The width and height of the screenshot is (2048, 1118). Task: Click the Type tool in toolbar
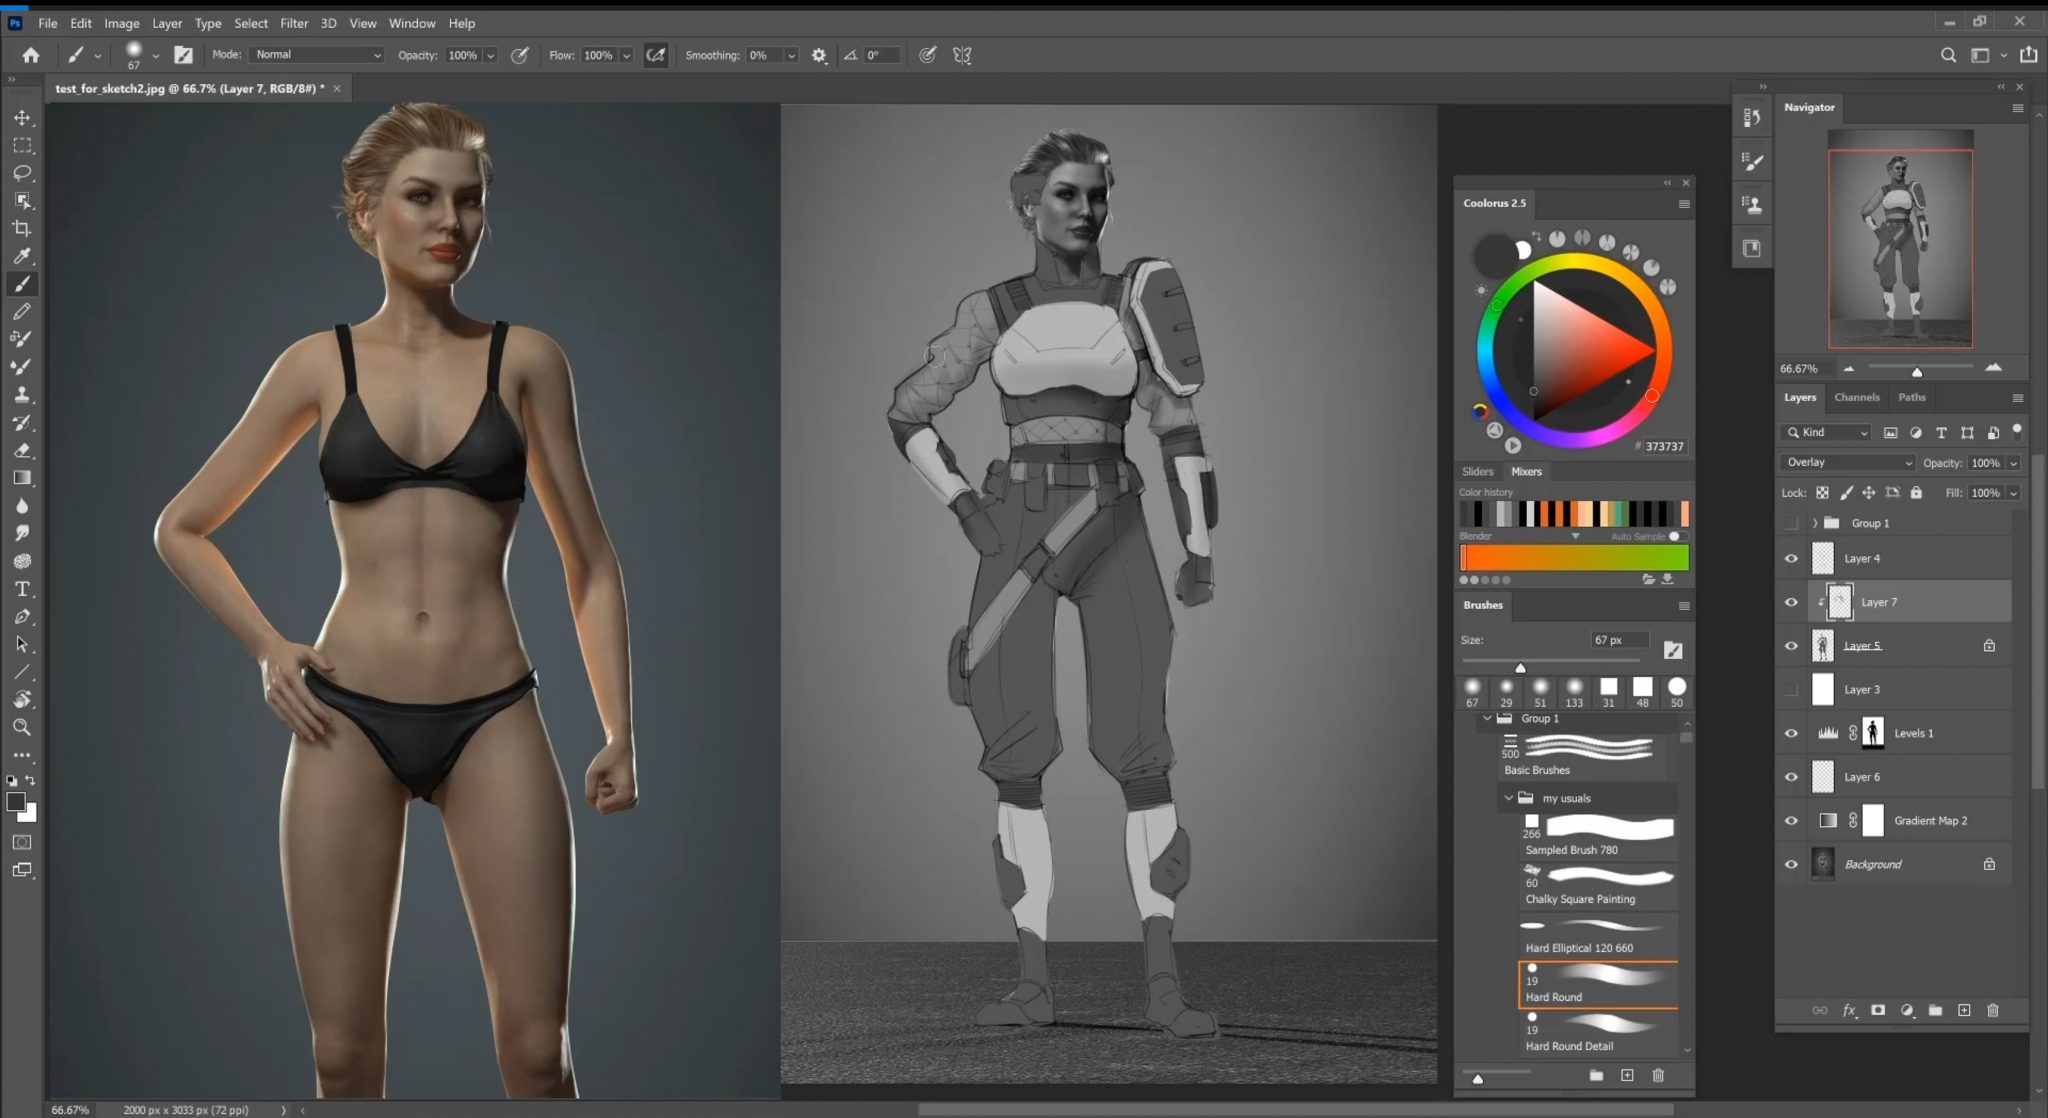22,587
